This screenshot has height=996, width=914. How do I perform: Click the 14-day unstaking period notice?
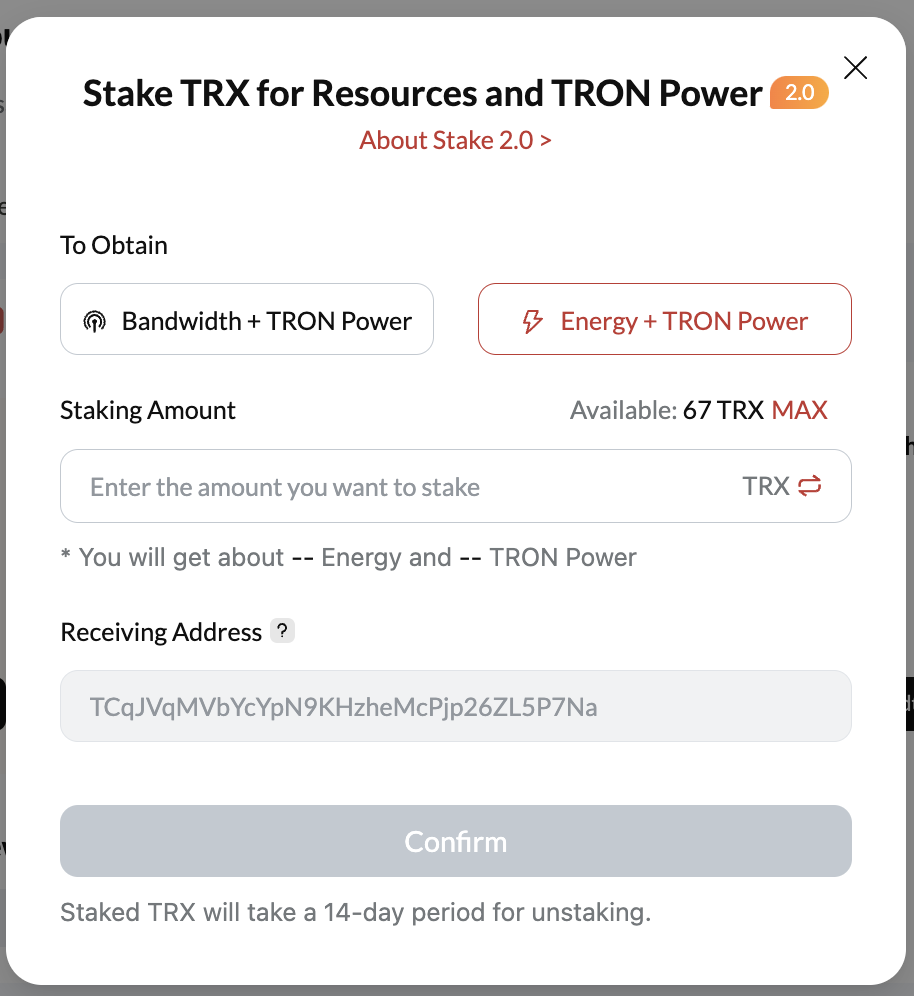pyautogui.click(x=355, y=912)
